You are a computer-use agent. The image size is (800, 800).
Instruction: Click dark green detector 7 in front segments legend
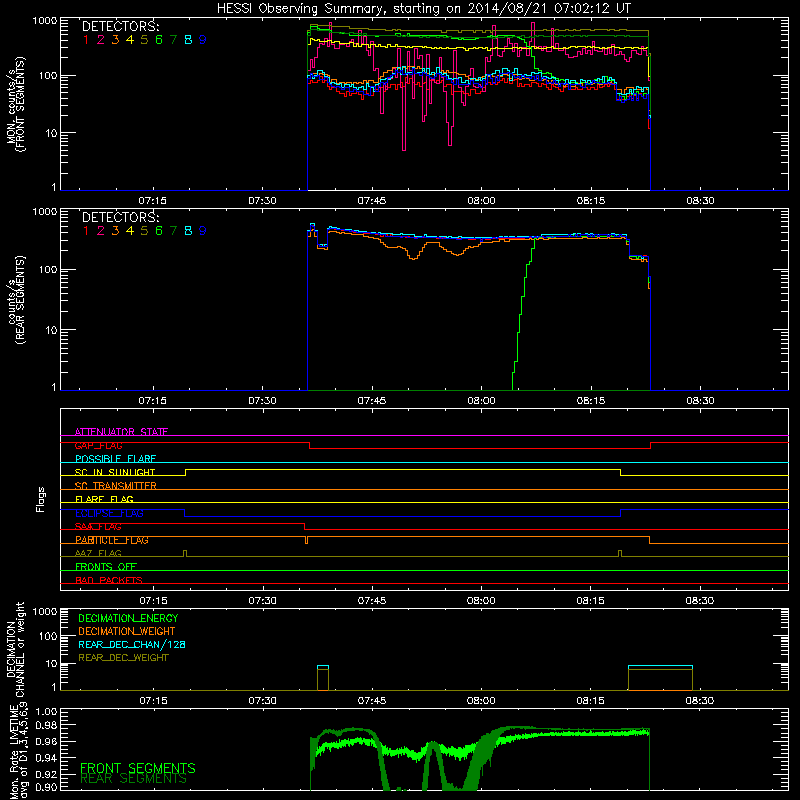(173, 40)
